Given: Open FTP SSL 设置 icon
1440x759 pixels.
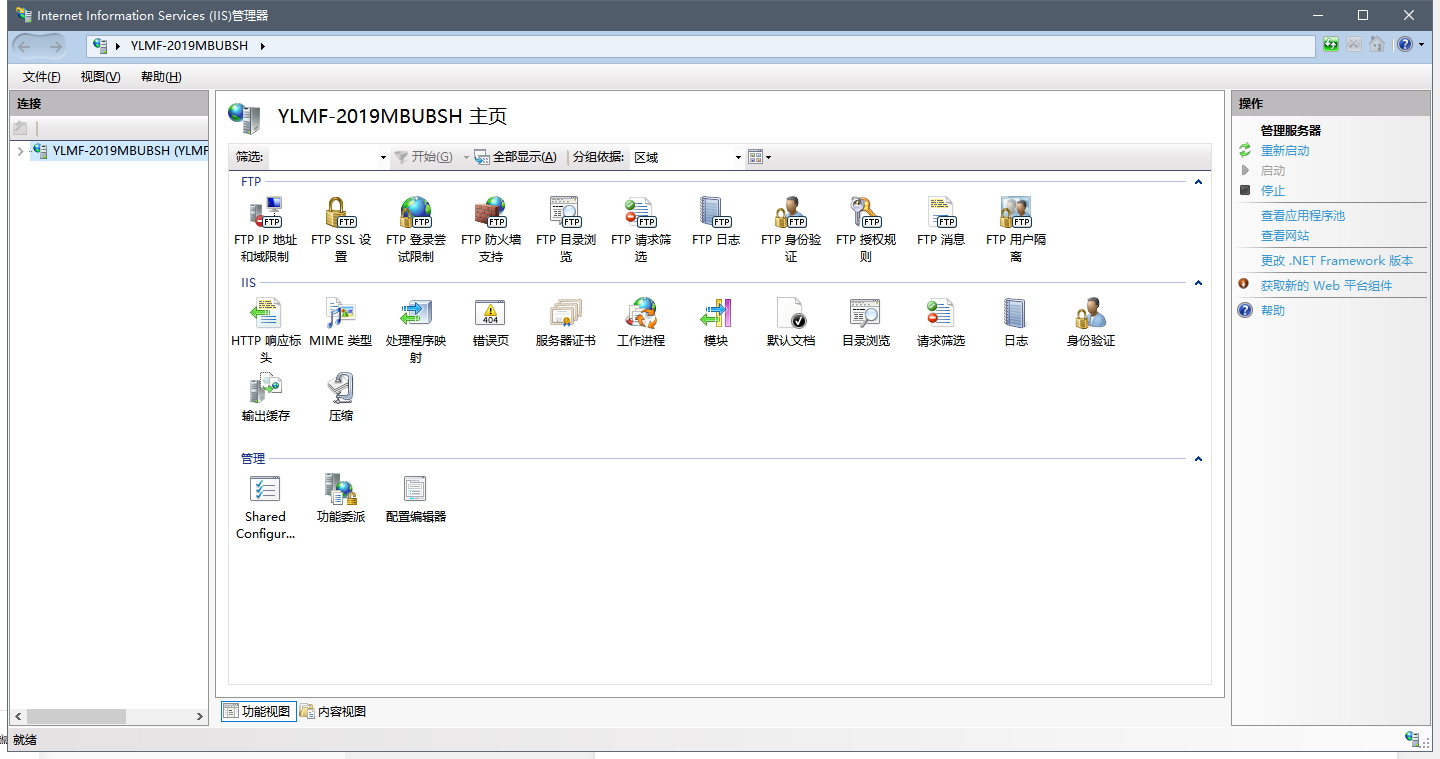Looking at the screenshot, I should pos(340,230).
